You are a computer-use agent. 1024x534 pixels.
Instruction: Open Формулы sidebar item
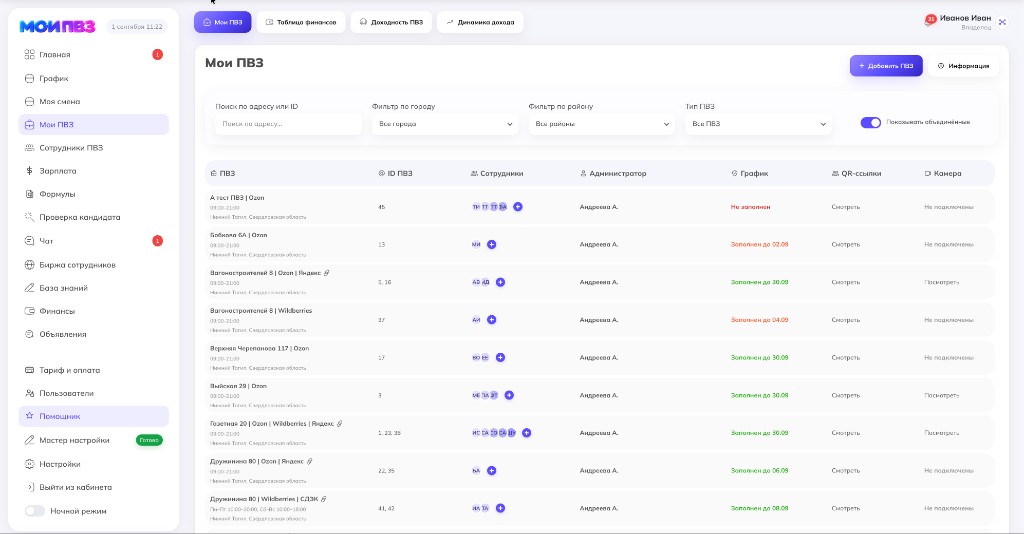point(93,194)
